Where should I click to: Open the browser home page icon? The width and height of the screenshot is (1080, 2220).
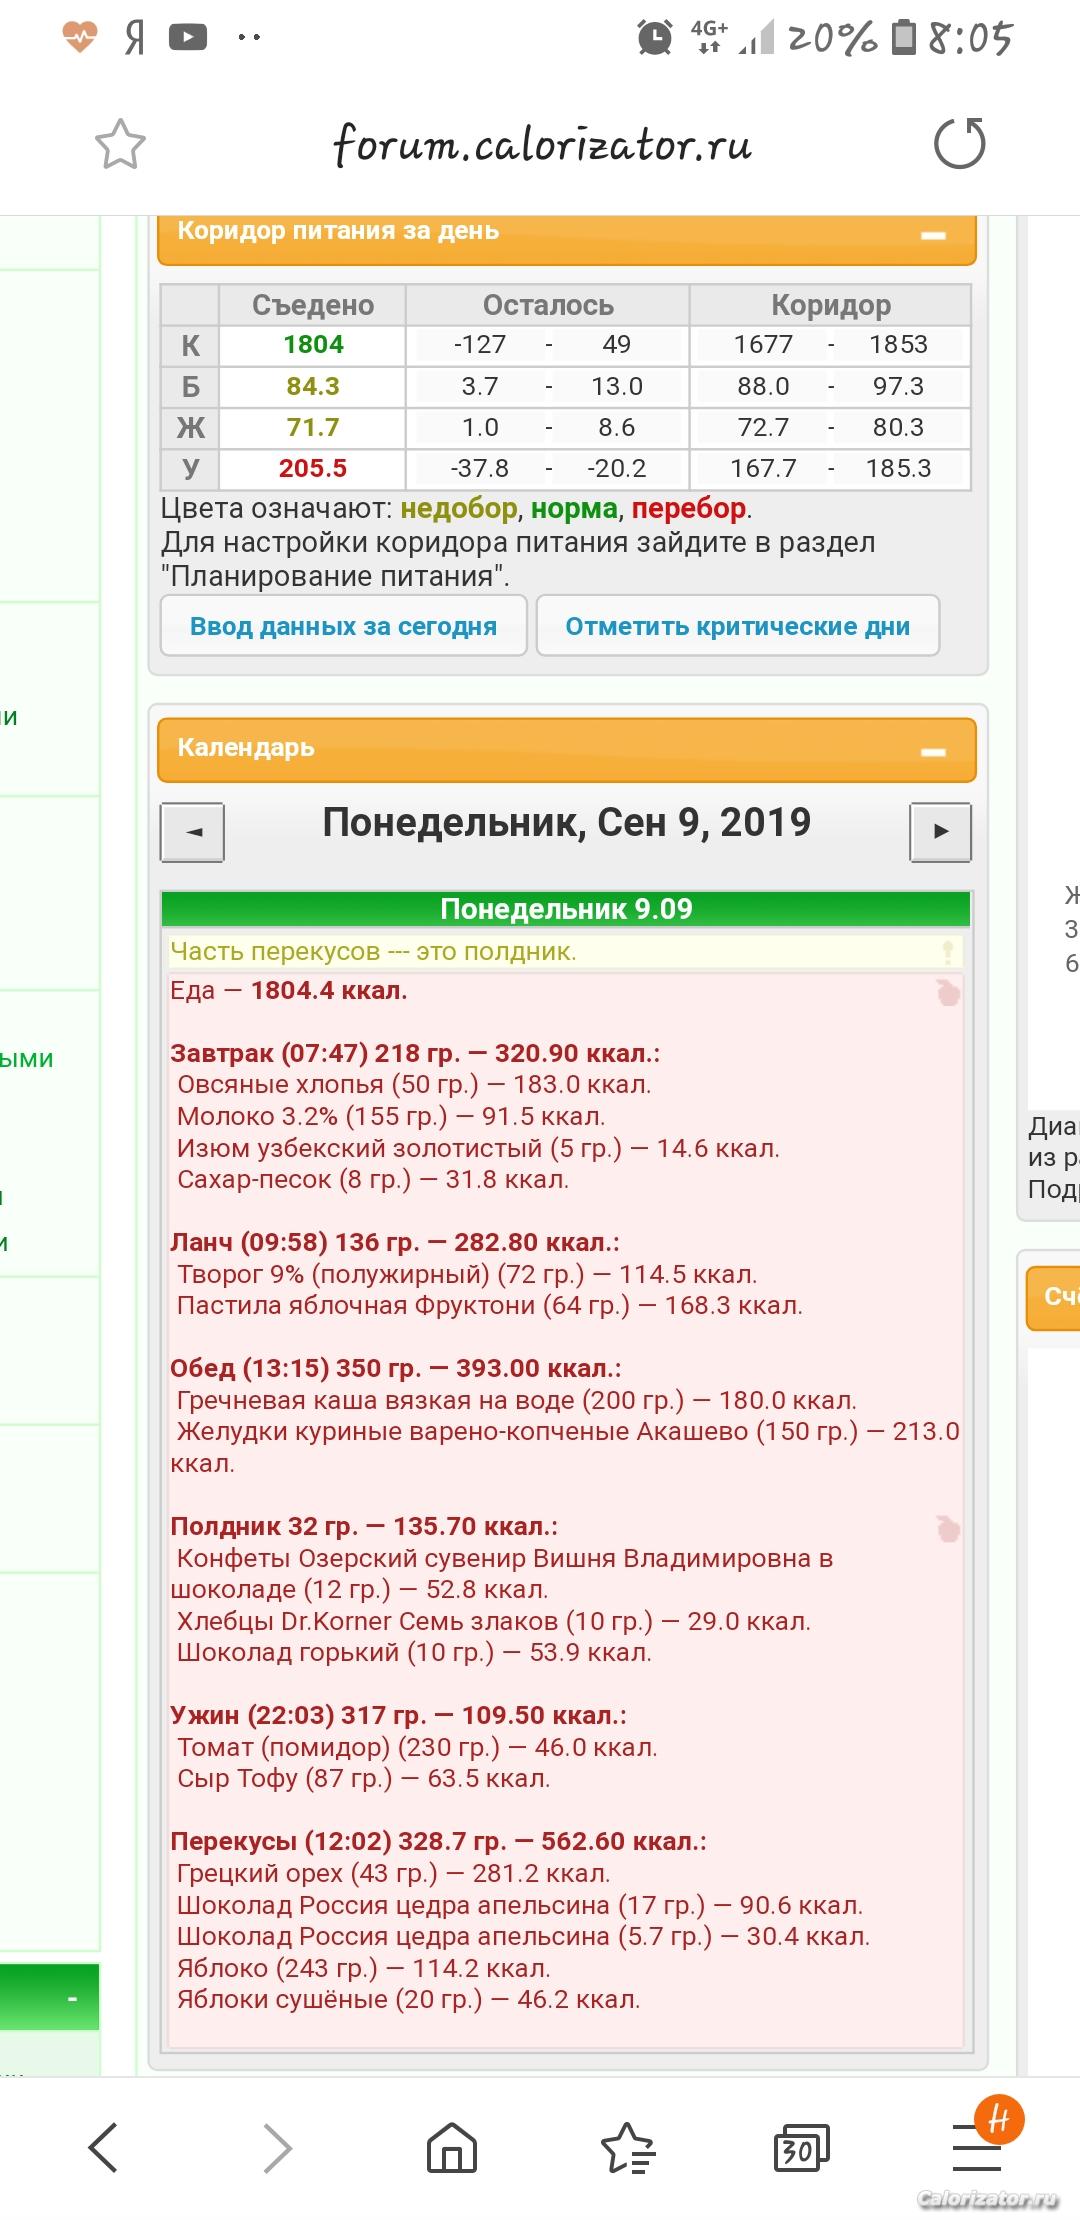pyautogui.click(x=452, y=2146)
